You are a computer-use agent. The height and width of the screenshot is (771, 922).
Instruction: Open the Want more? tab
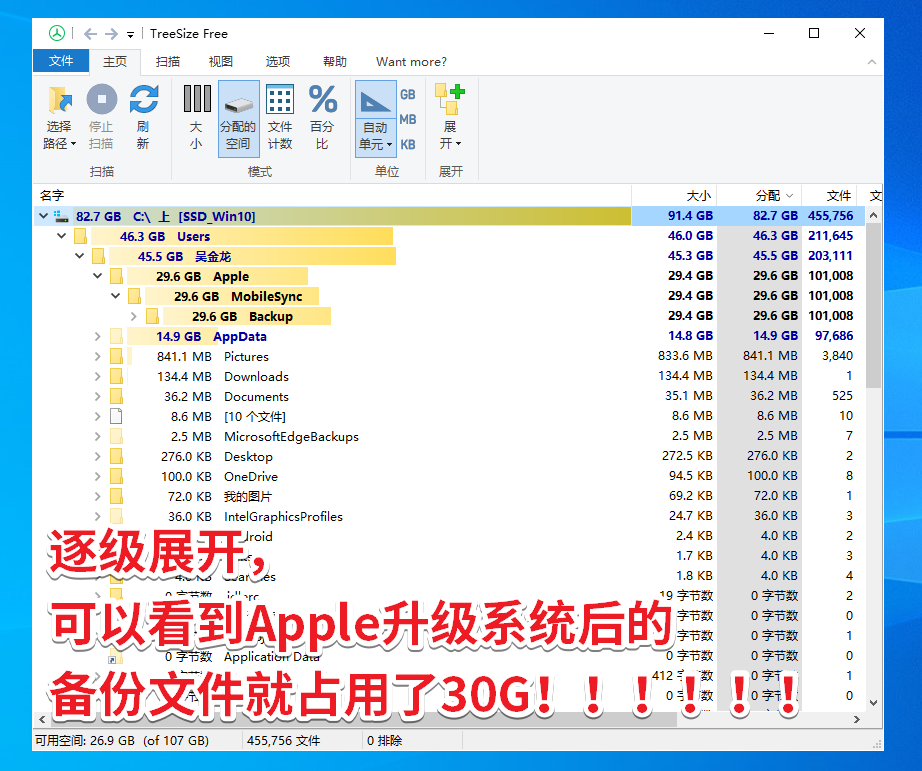411,62
